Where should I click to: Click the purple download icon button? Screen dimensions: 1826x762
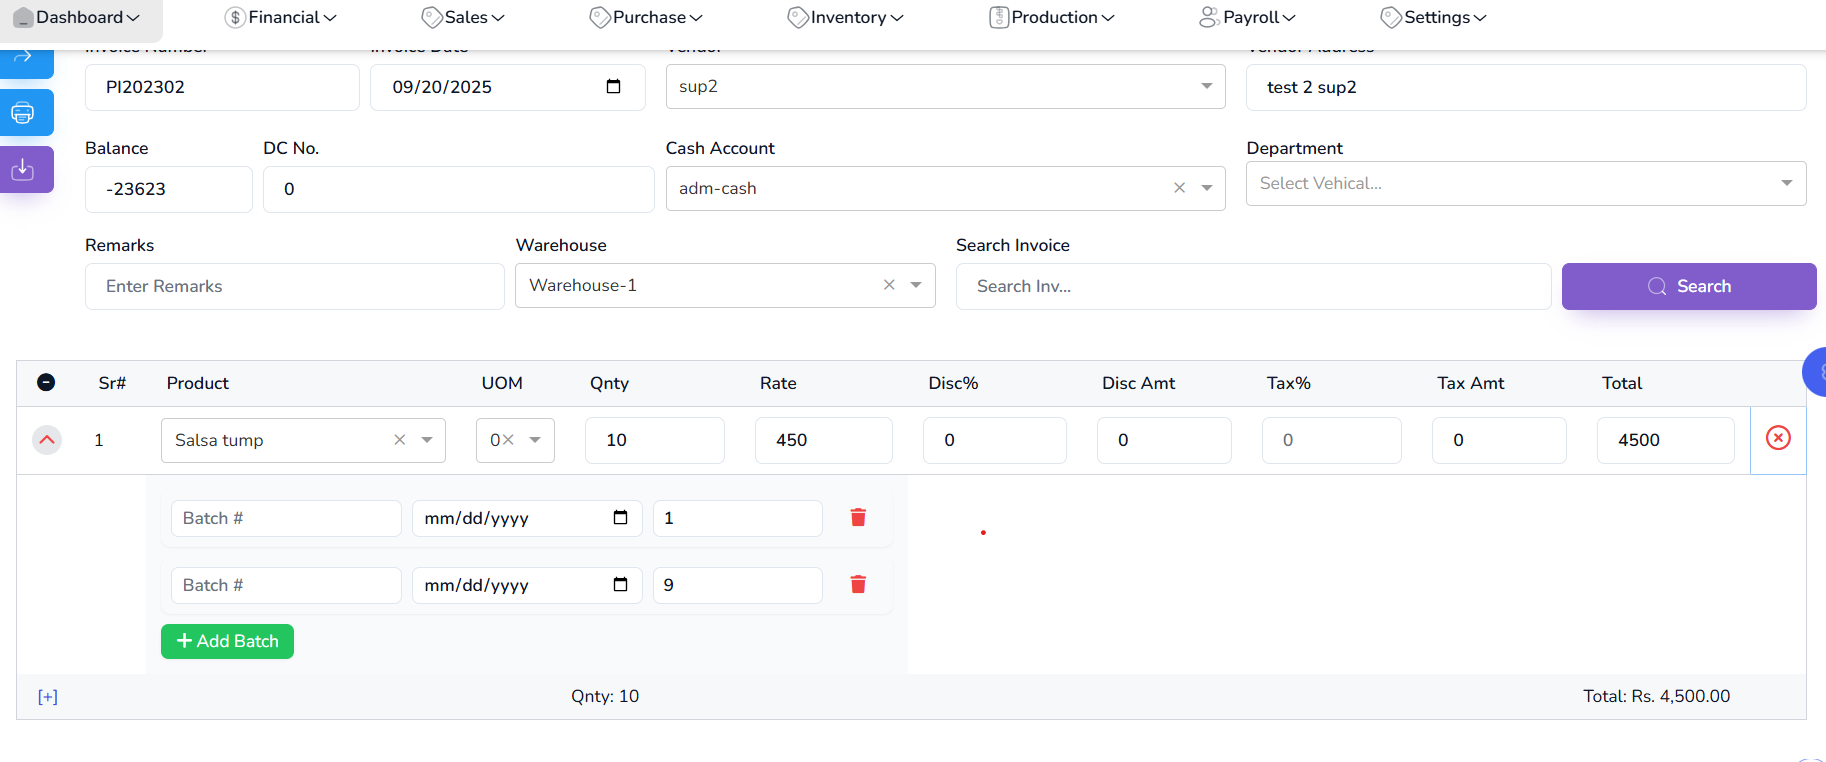click(x=23, y=170)
